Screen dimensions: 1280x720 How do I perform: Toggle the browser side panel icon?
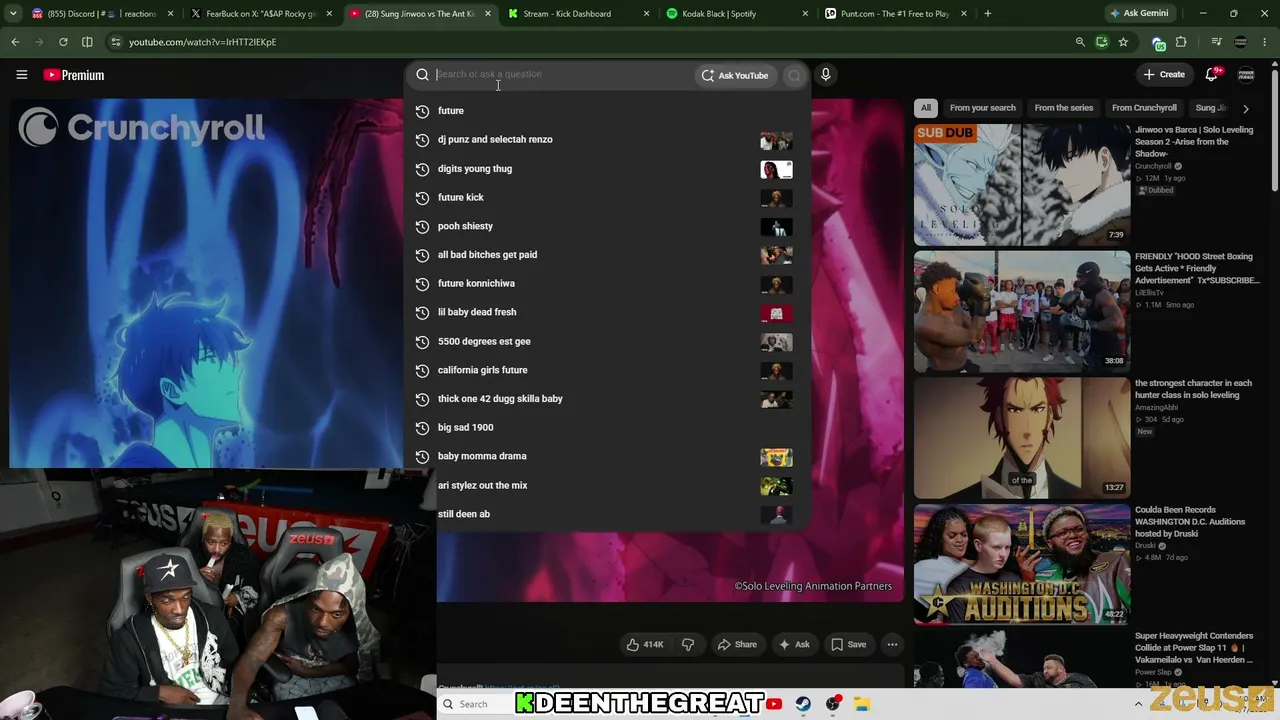pos(87,42)
